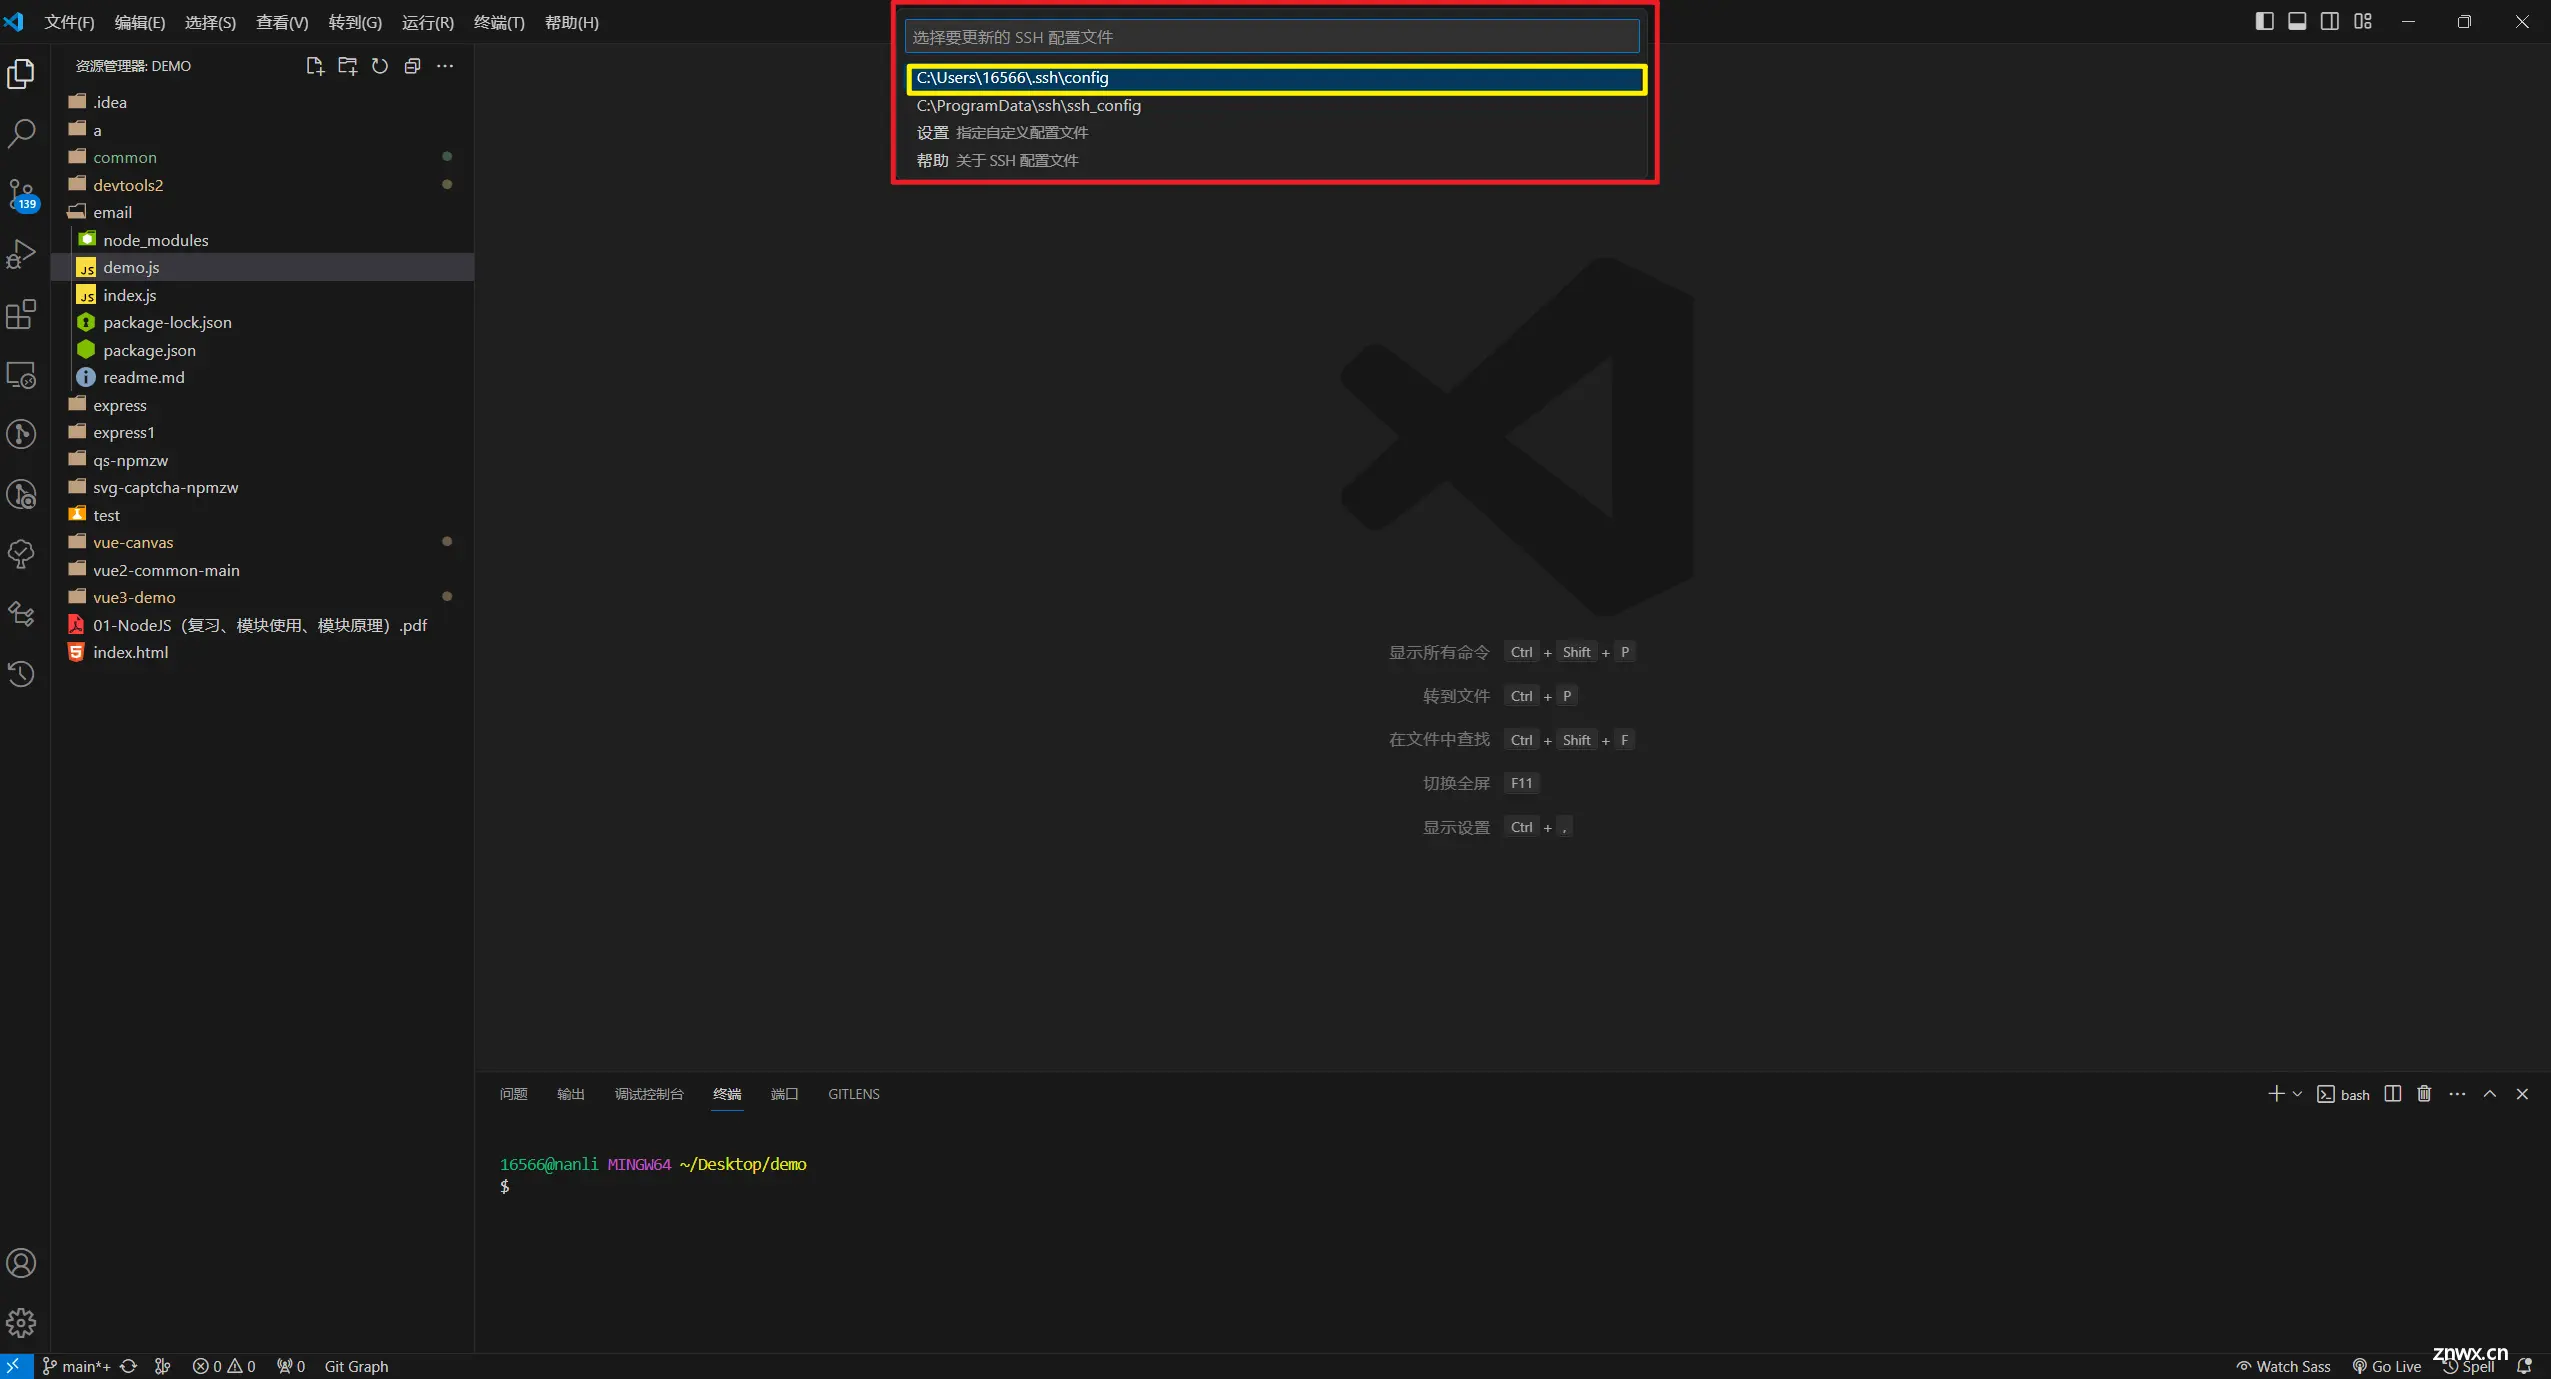Open the new-terminal profile dropdown arrow
The height and width of the screenshot is (1379, 2551).
tap(2297, 1094)
